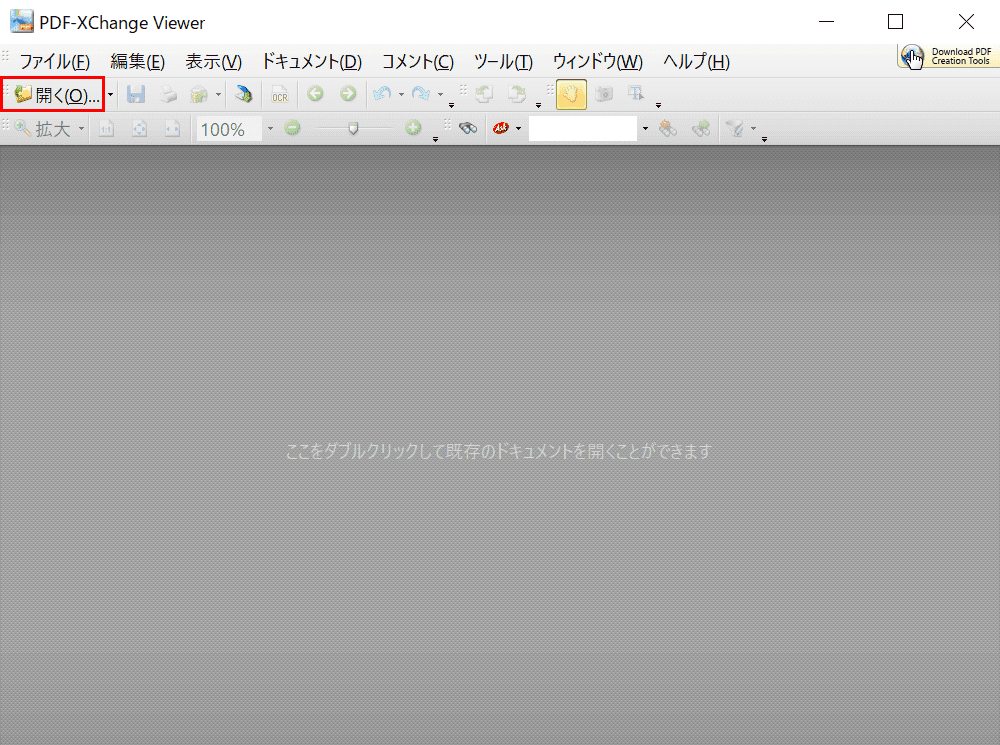The width and height of the screenshot is (1000, 745).
Task: Click the search text input field
Action: pyautogui.click(x=583, y=129)
